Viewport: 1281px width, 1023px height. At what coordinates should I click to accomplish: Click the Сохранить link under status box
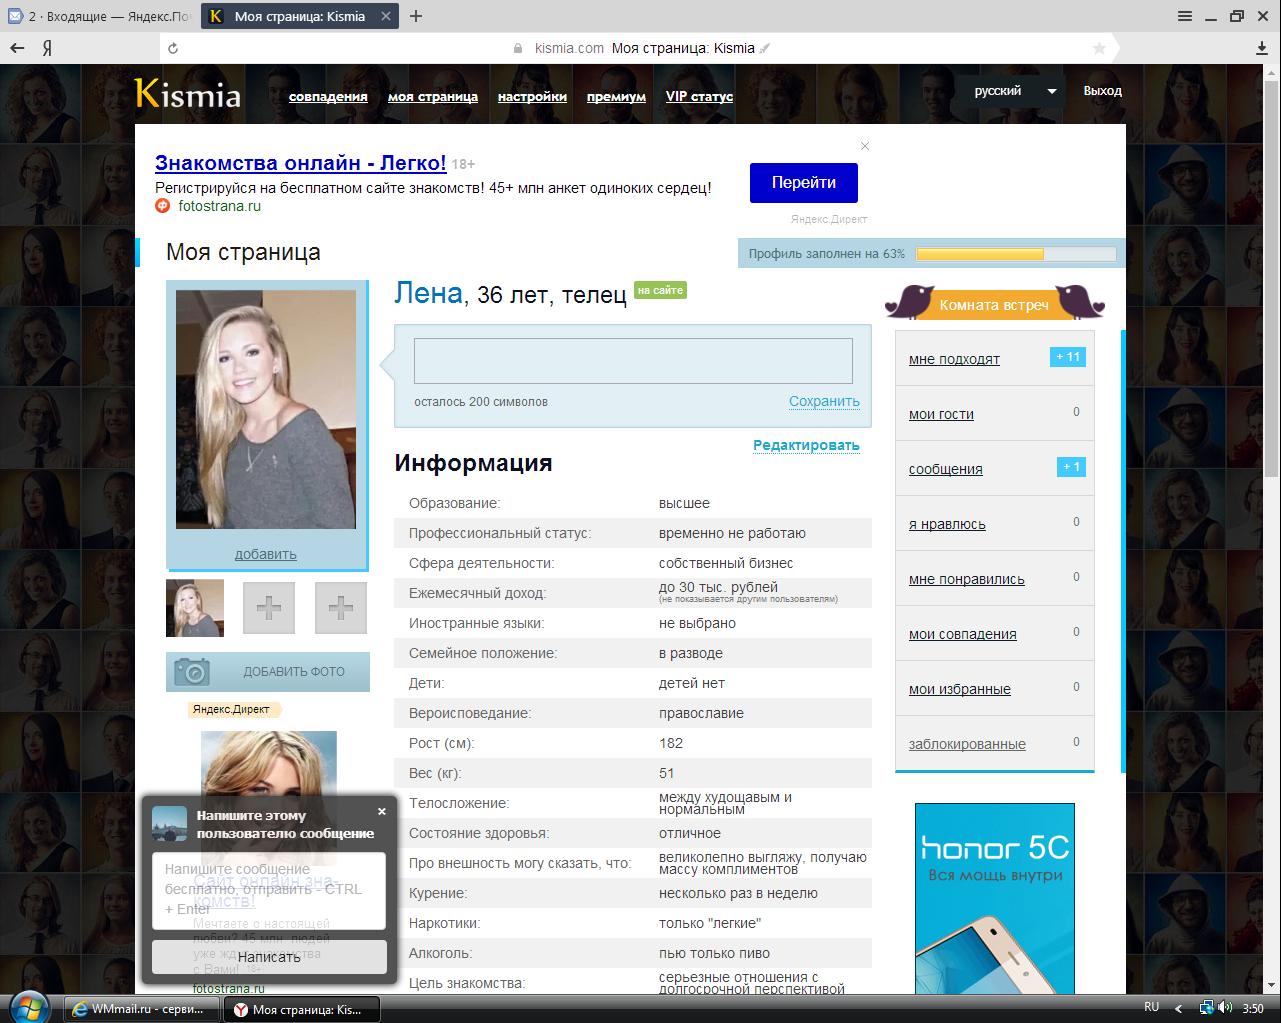click(824, 401)
